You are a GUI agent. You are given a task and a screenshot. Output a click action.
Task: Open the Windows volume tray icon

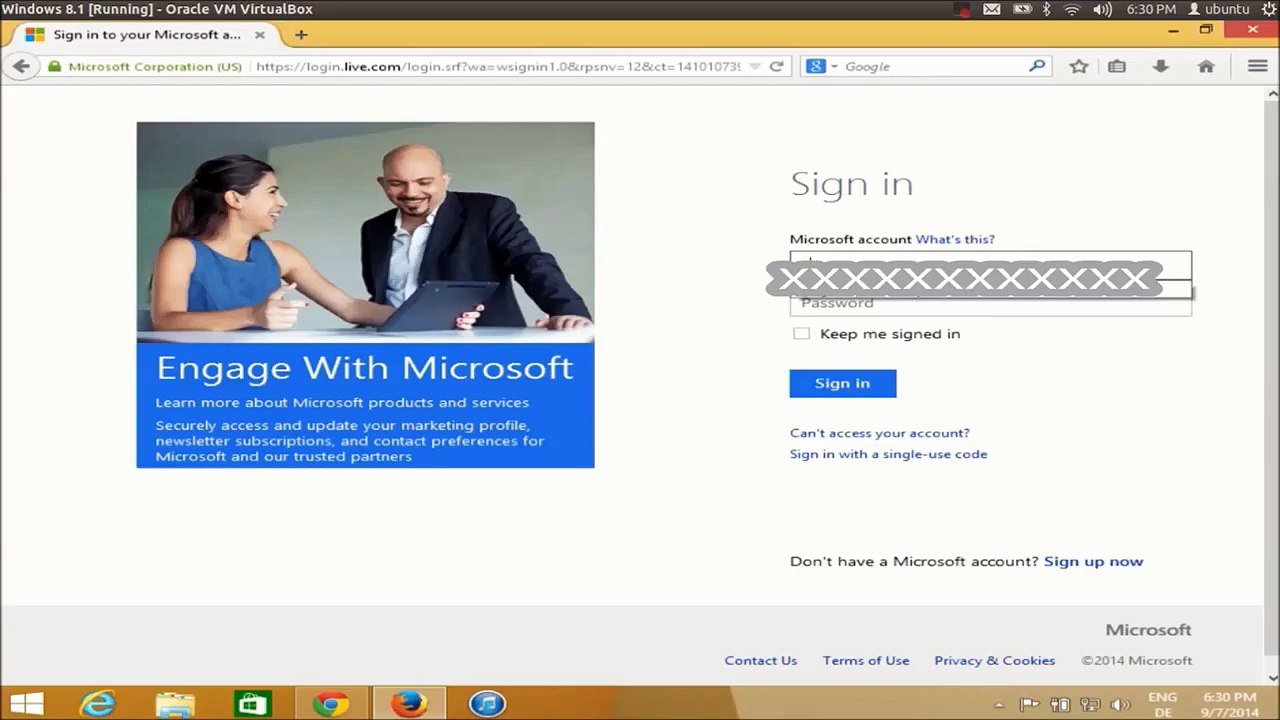[x=1118, y=704]
